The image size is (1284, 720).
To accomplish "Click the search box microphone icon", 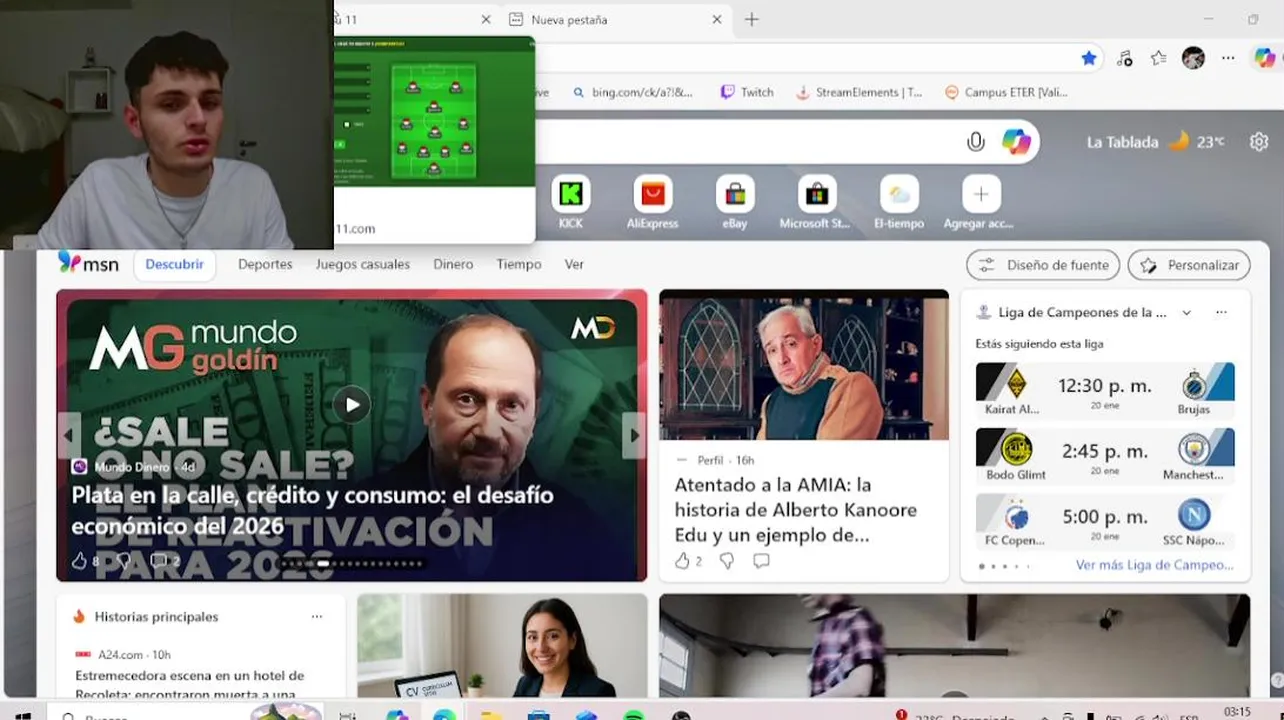I will tap(976, 142).
